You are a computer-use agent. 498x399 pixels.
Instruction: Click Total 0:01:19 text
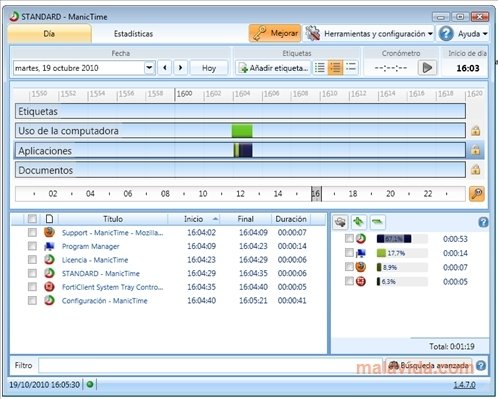pos(452,347)
